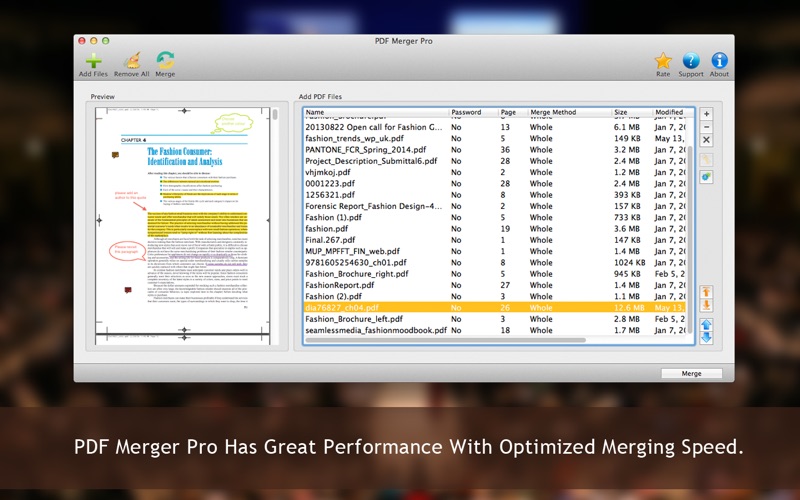
Task: Select Fashion (1).pdf in the list
Action: (x=495, y=217)
